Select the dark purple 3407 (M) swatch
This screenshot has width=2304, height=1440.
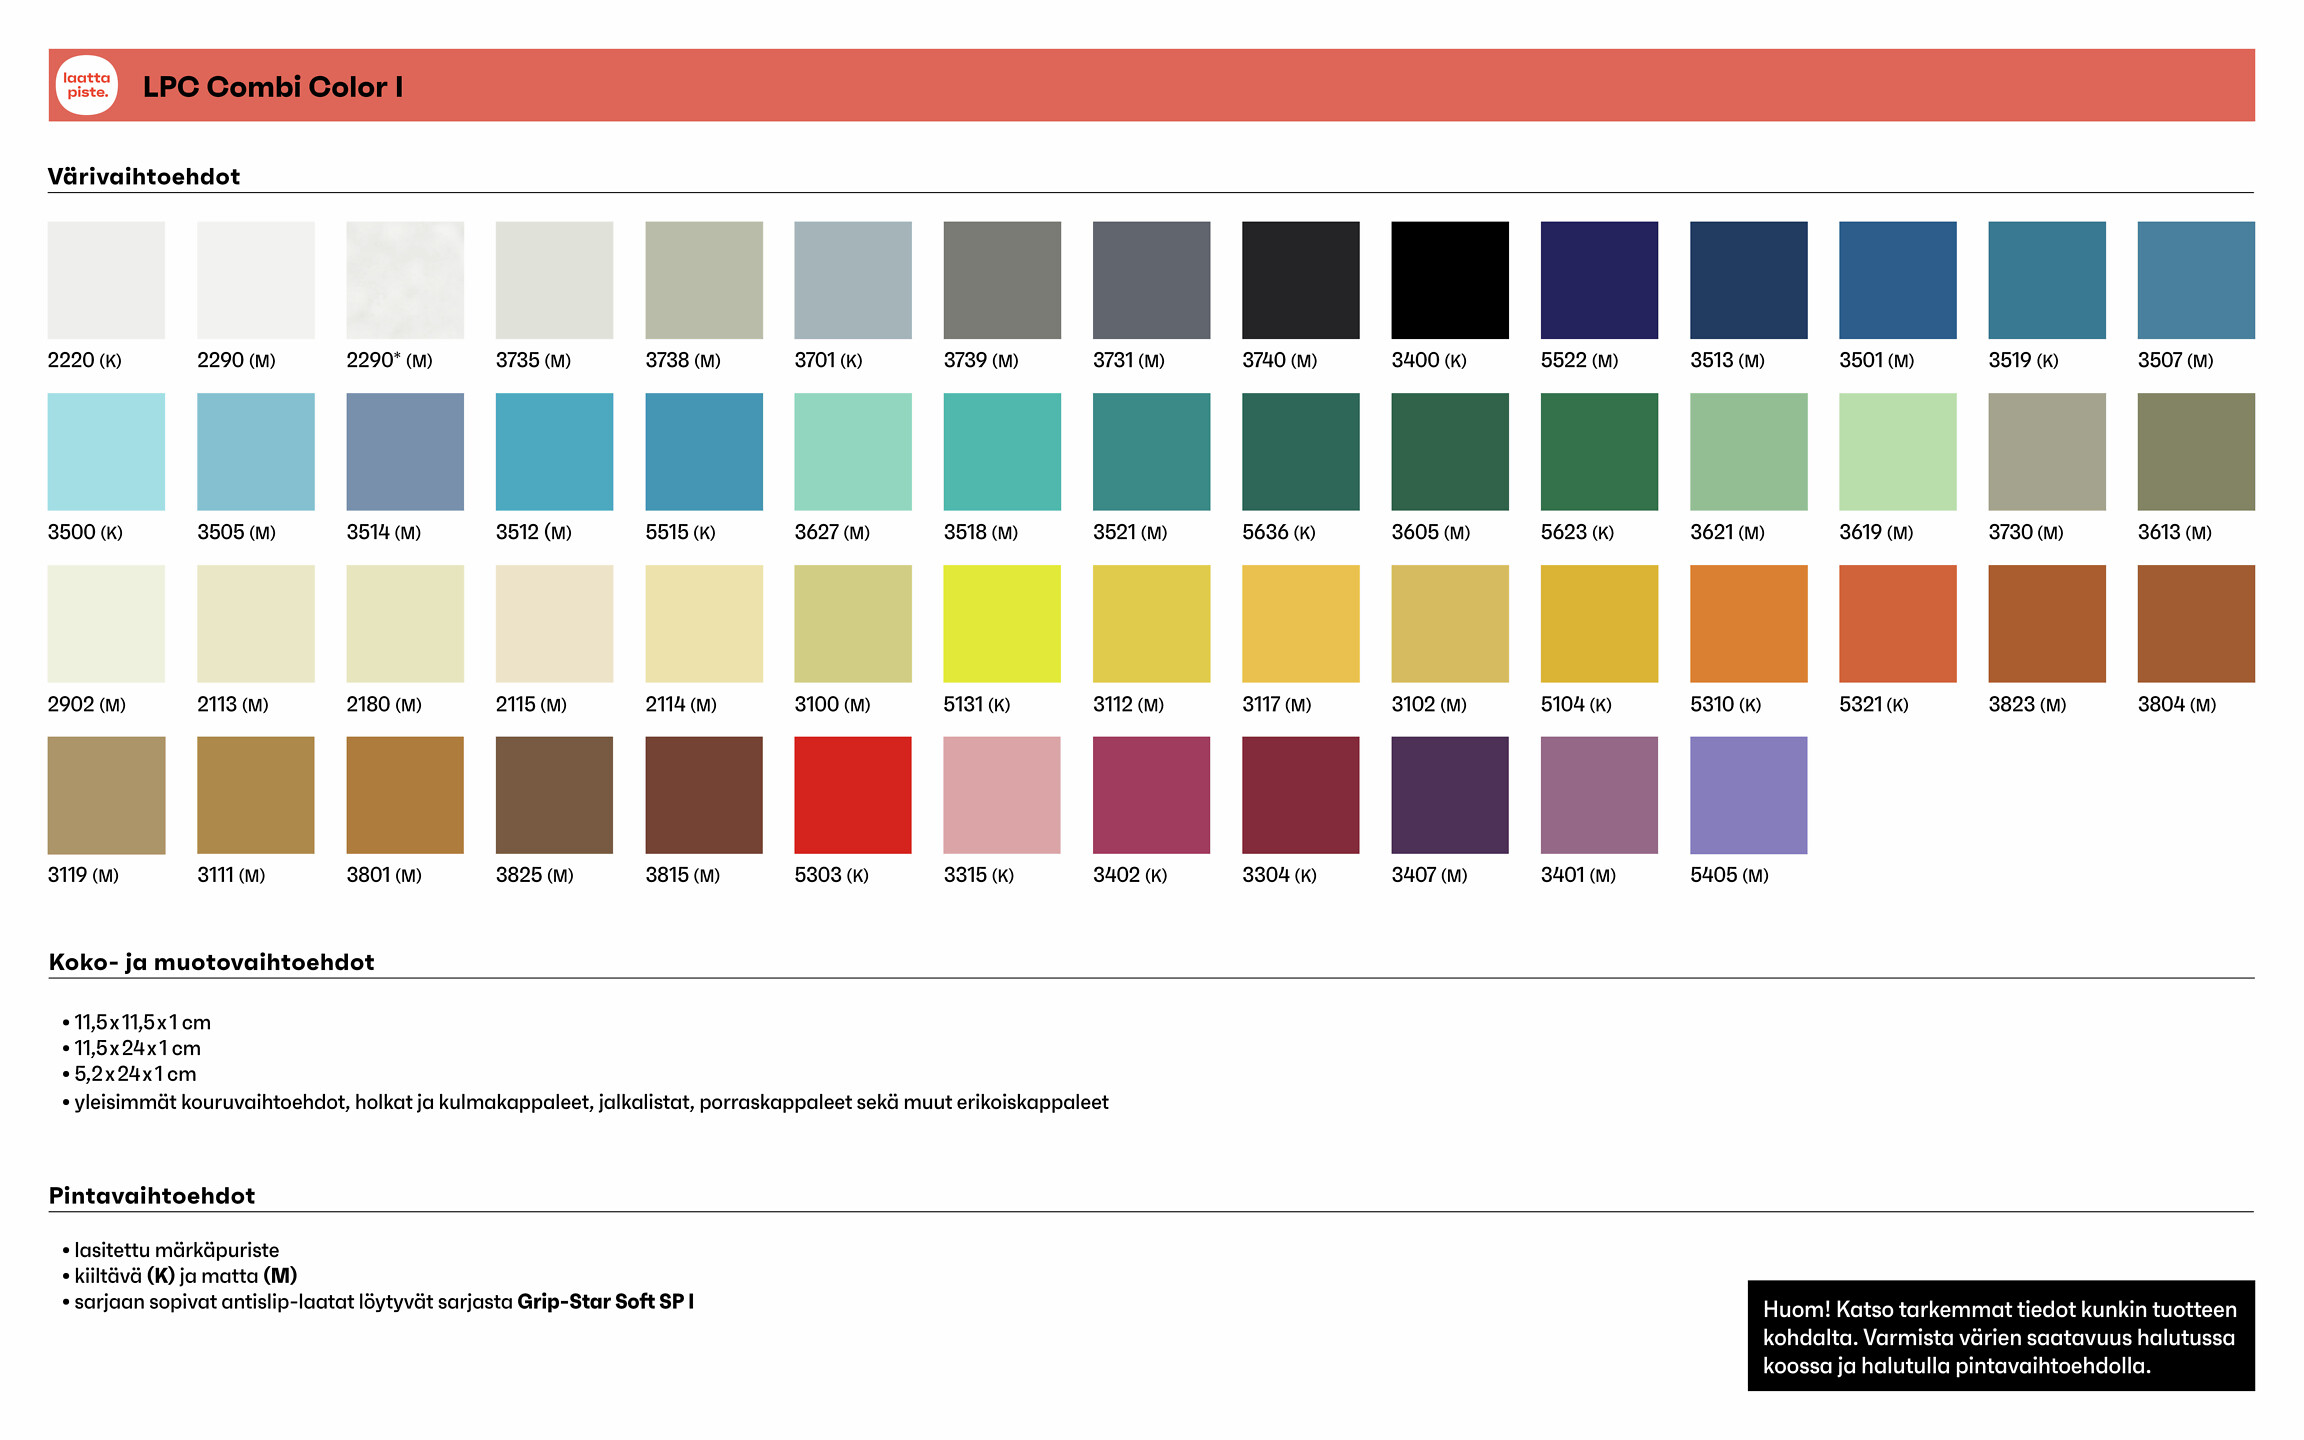coord(1449,795)
